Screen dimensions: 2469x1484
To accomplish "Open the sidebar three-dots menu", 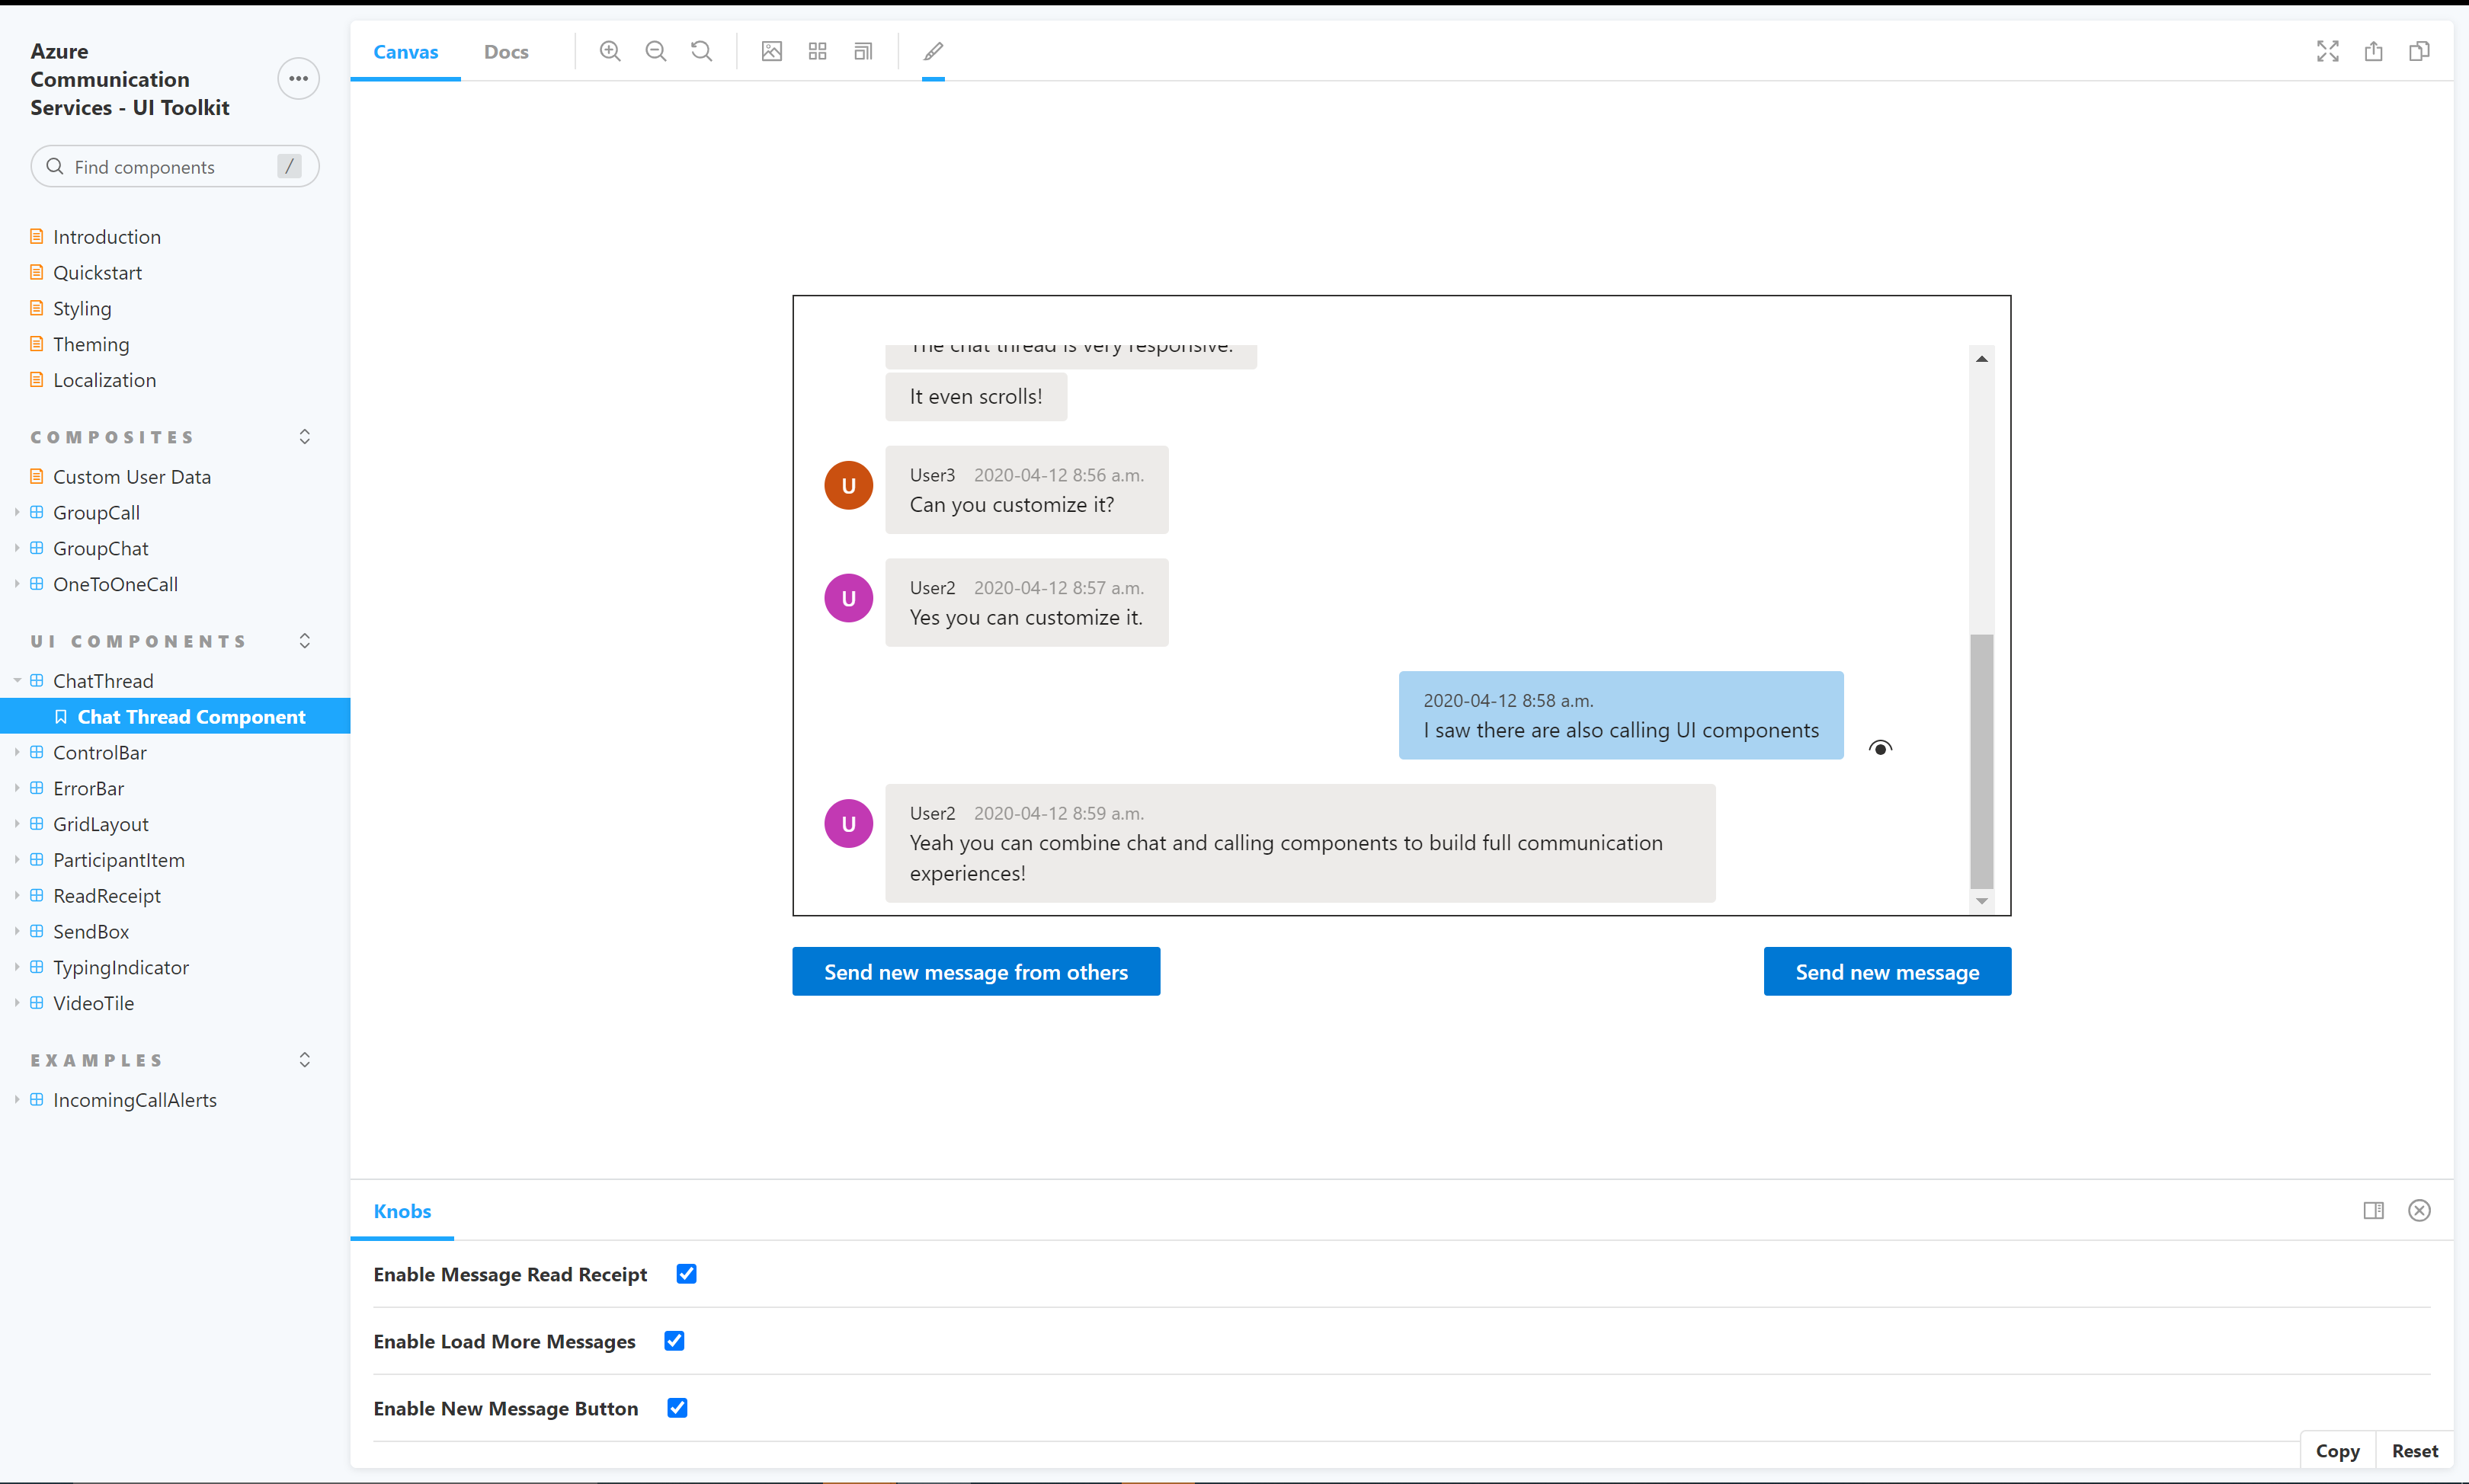I will coord(298,78).
